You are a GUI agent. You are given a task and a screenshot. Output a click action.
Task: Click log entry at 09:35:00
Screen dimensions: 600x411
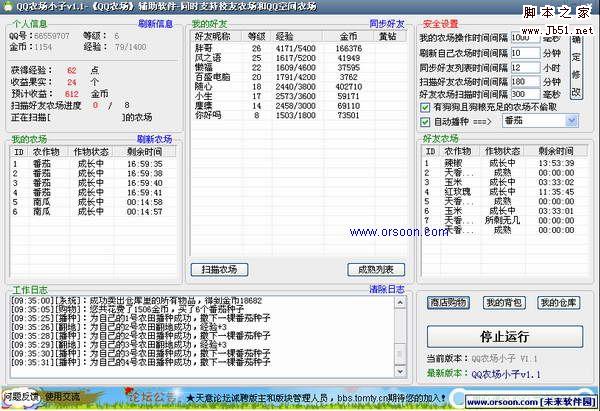tap(136, 301)
